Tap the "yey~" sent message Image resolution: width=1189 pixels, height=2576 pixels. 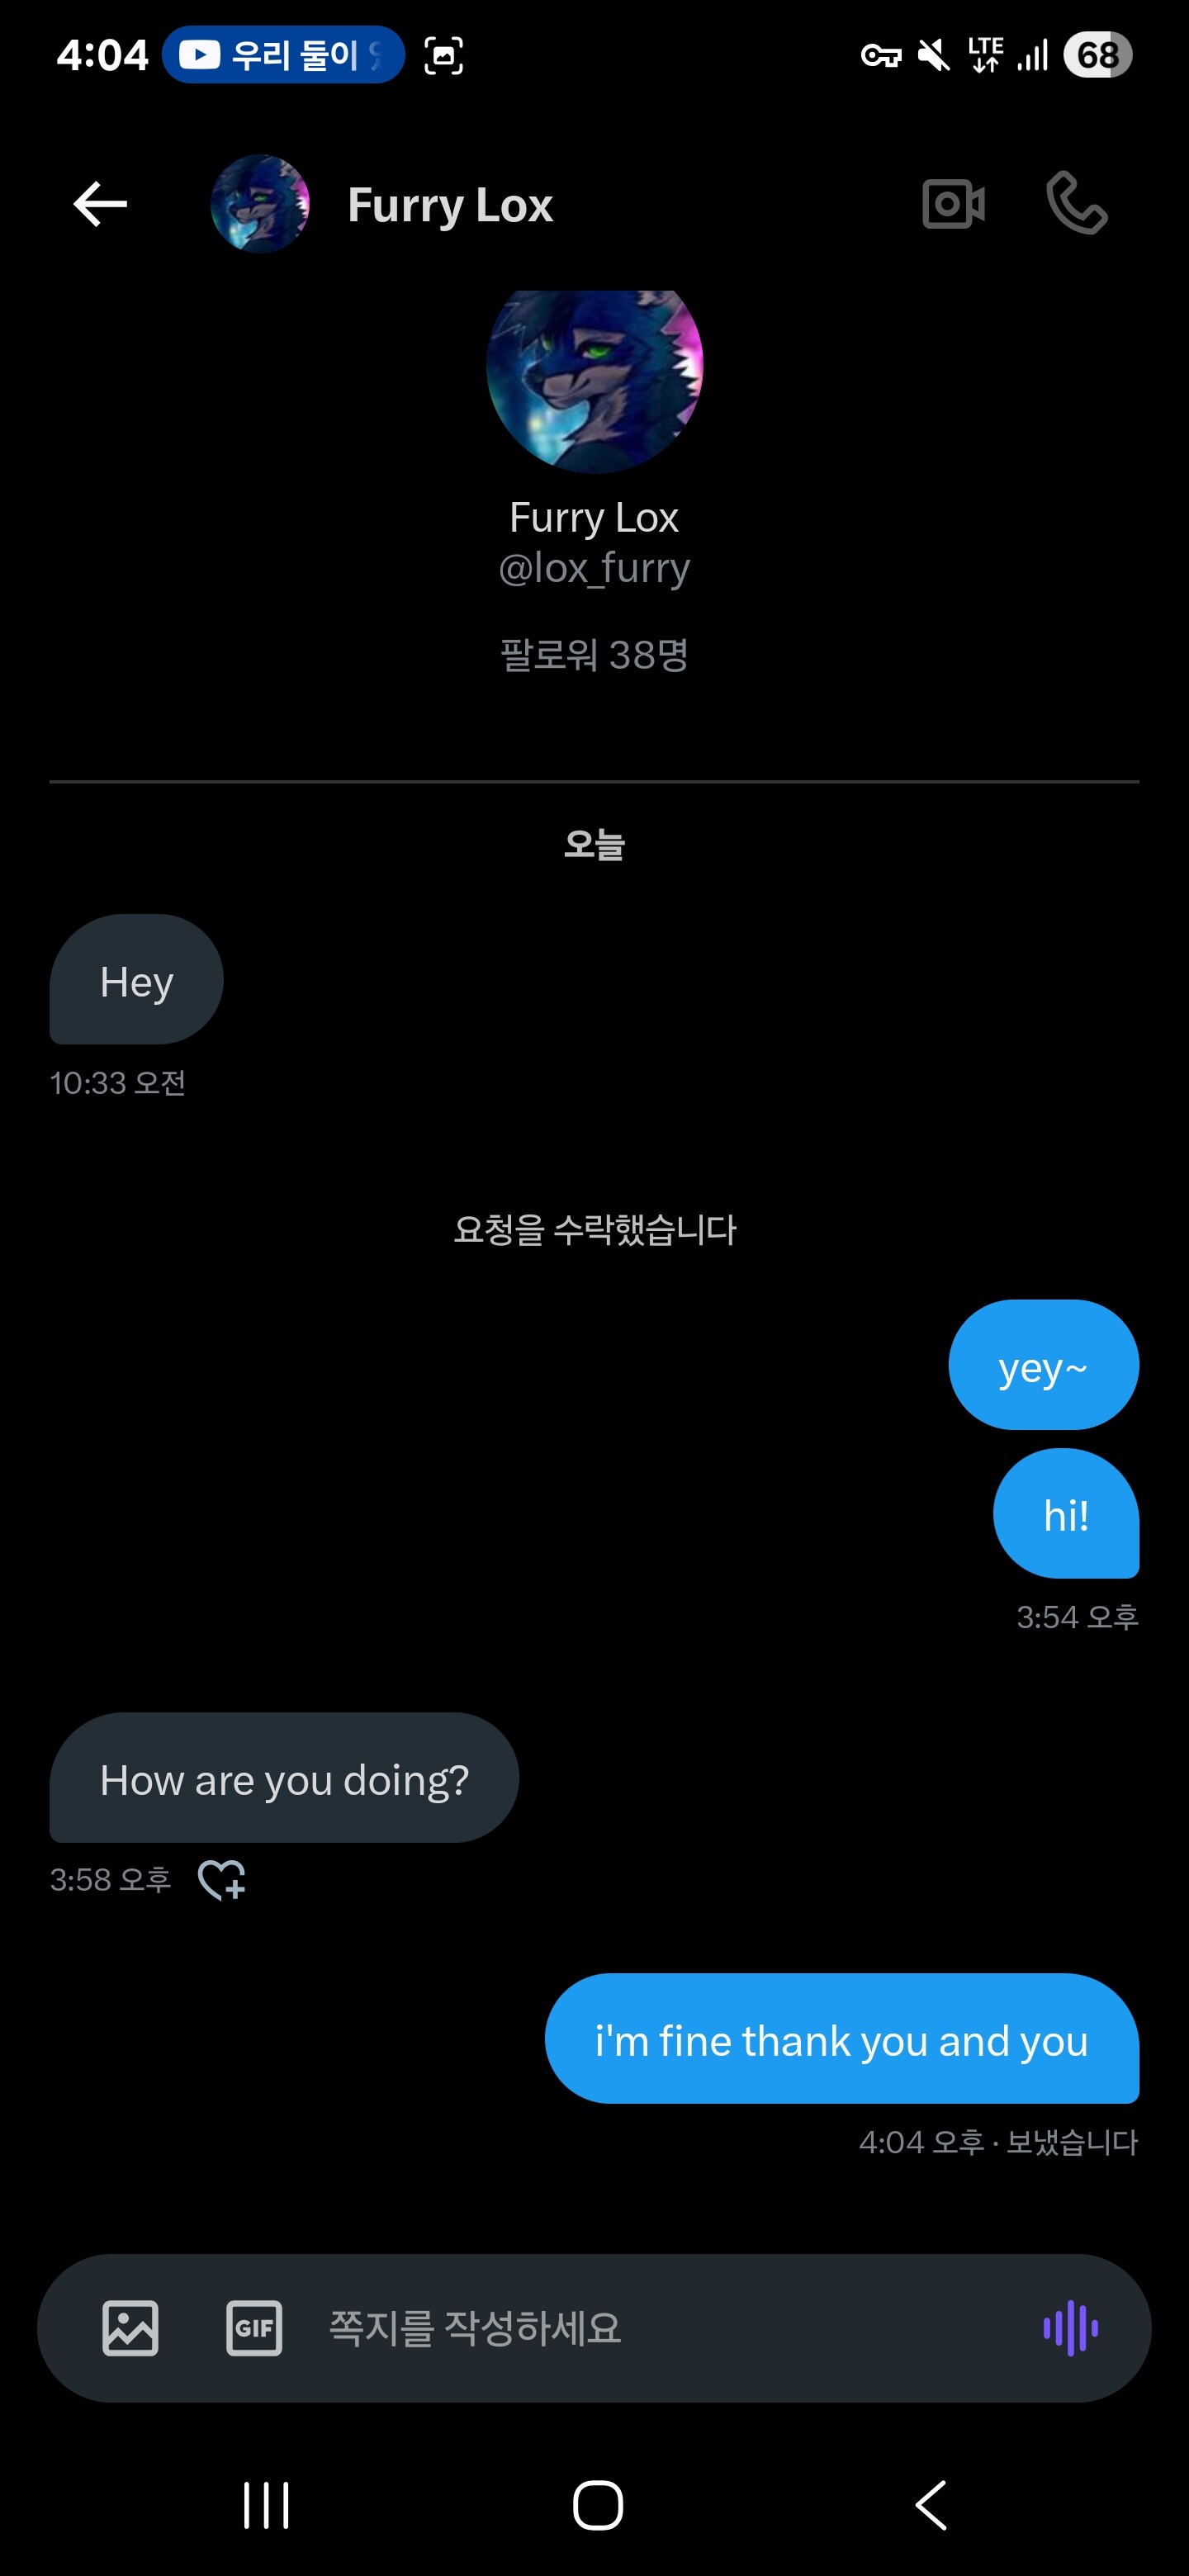pos(1043,1365)
